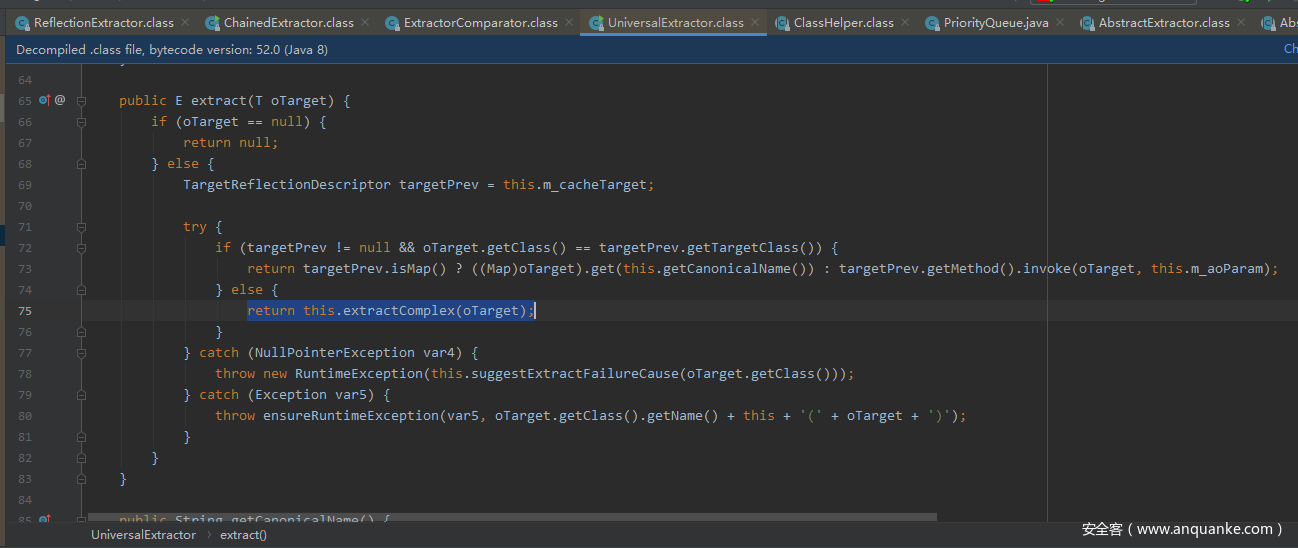Open the AbstractExtractor.class tab
The height and width of the screenshot is (548, 1298).
(1164, 22)
